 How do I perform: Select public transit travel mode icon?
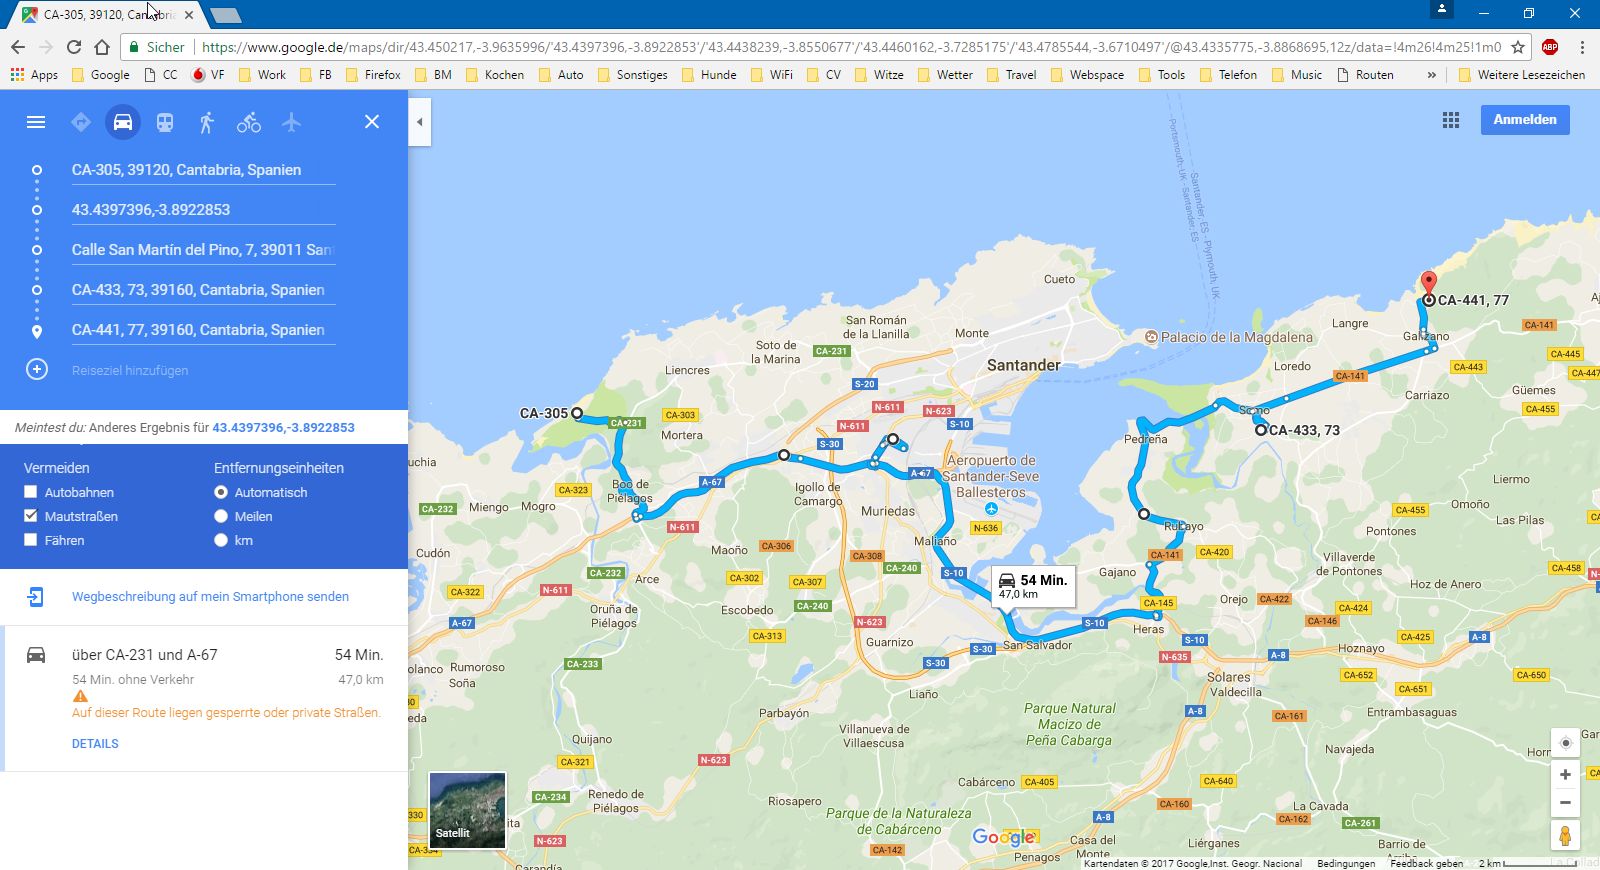coord(164,122)
